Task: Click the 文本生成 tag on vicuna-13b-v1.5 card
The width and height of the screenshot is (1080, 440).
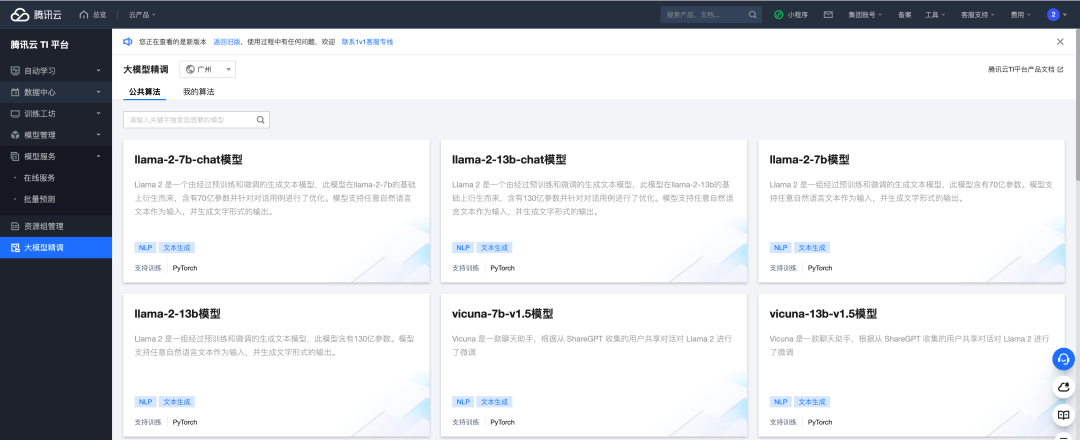Action: coord(812,402)
